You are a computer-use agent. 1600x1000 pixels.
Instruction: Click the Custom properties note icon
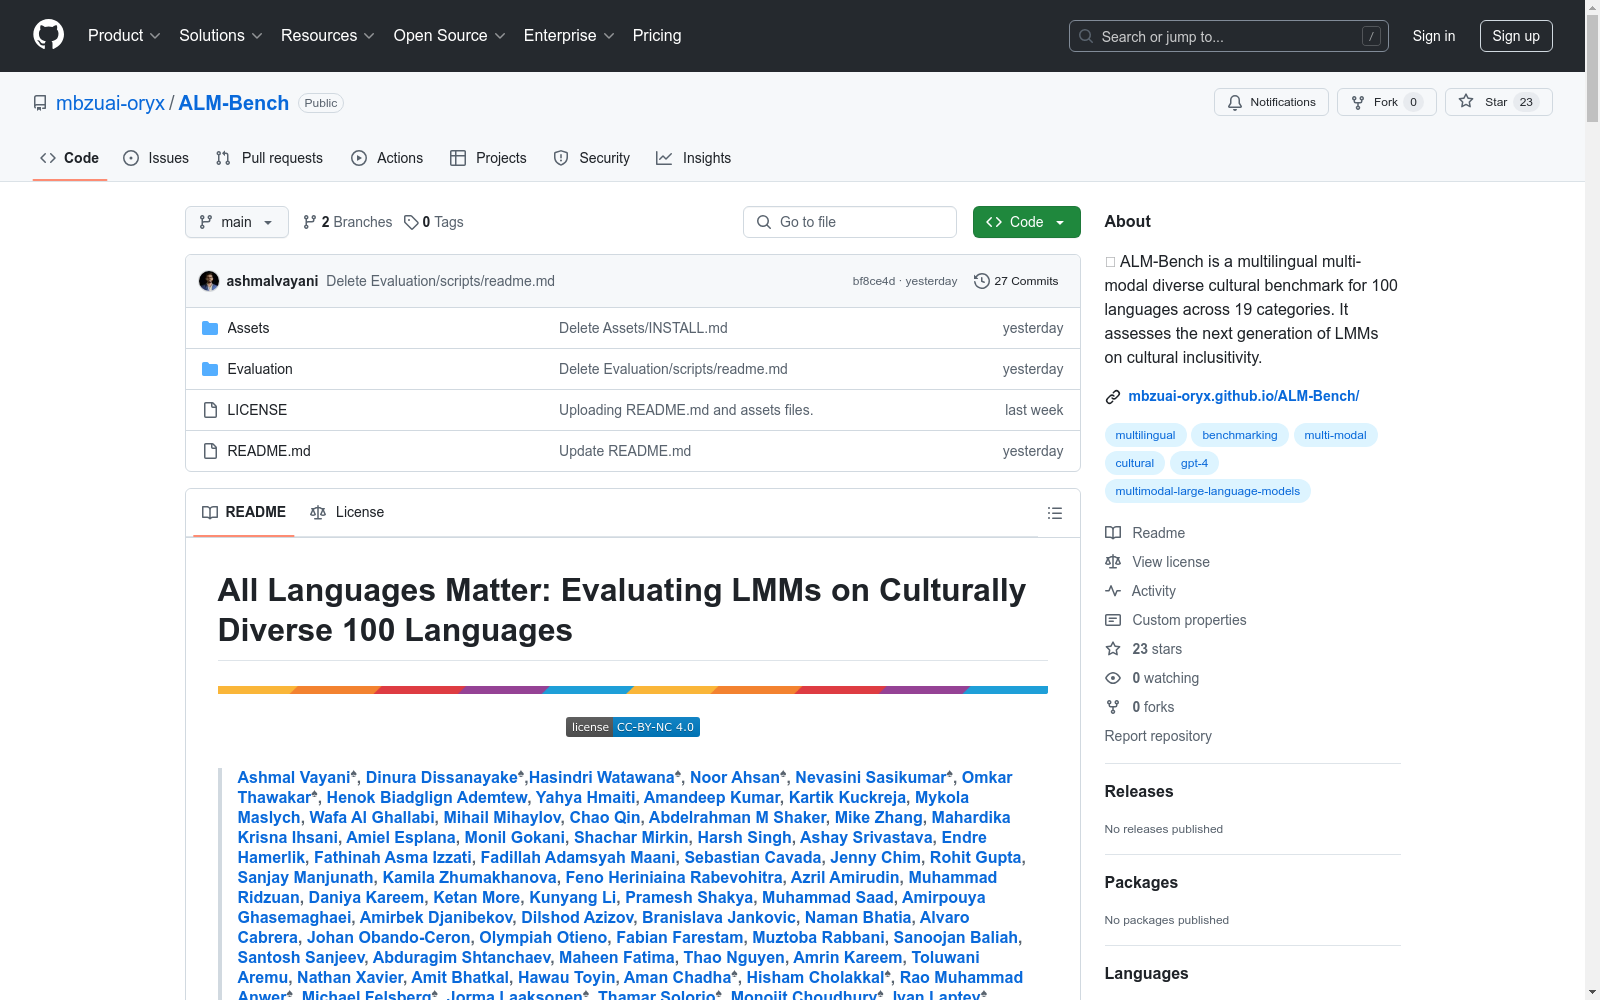coord(1113,620)
